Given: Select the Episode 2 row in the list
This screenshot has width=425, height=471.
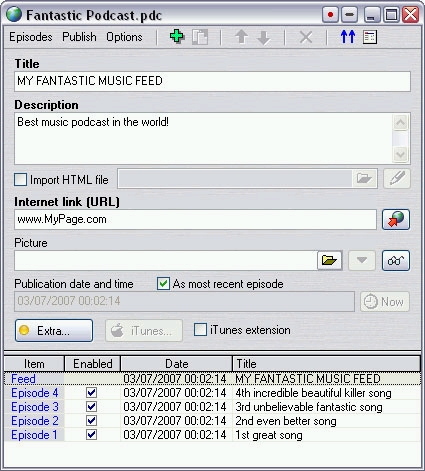Looking at the screenshot, I should pyautogui.click(x=212, y=421).
